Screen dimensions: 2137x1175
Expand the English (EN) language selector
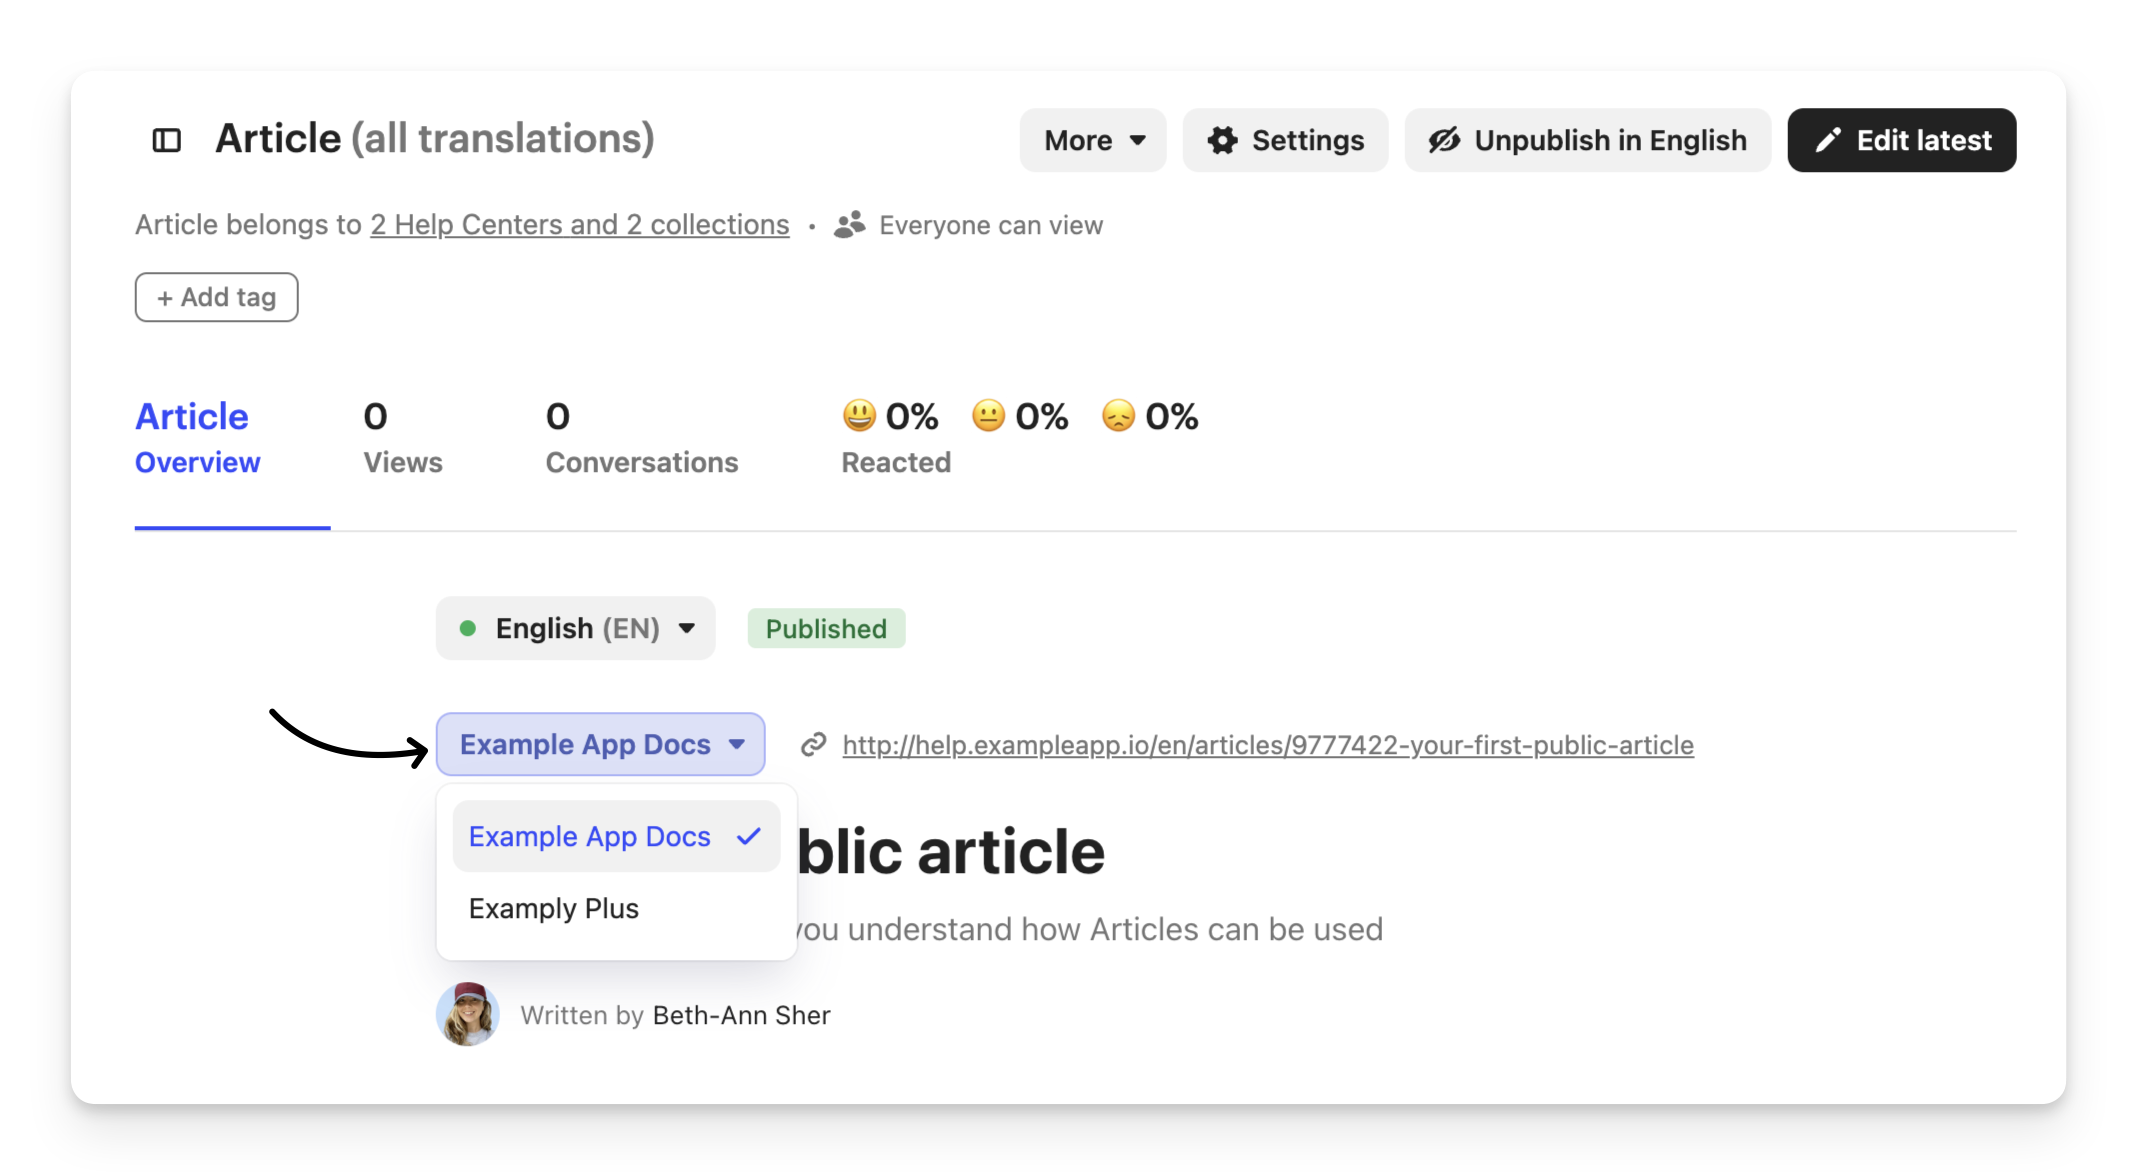click(575, 628)
